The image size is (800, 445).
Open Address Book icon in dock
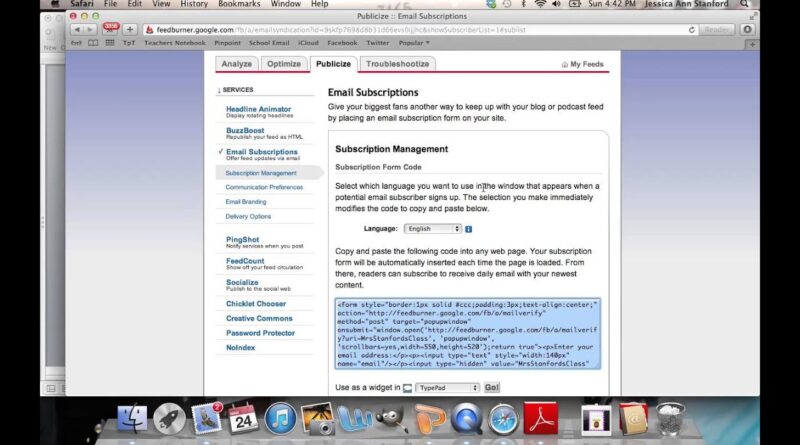(633, 418)
